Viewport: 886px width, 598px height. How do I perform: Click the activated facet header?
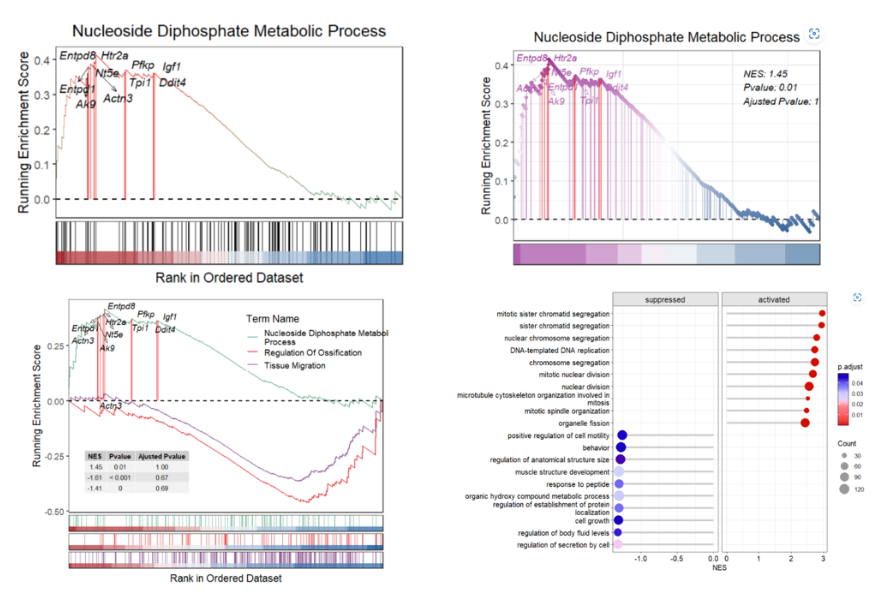(x=774, y=300)
